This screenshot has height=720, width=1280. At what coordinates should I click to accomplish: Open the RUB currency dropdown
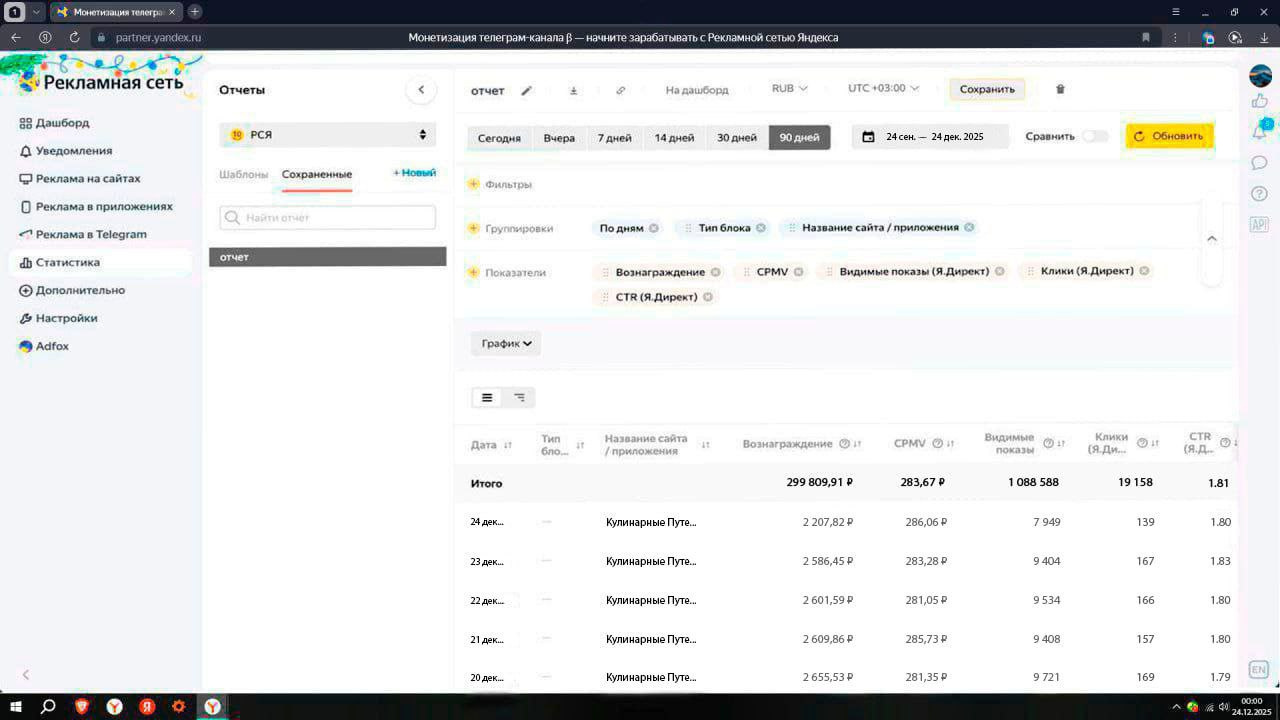coord(789,89)
